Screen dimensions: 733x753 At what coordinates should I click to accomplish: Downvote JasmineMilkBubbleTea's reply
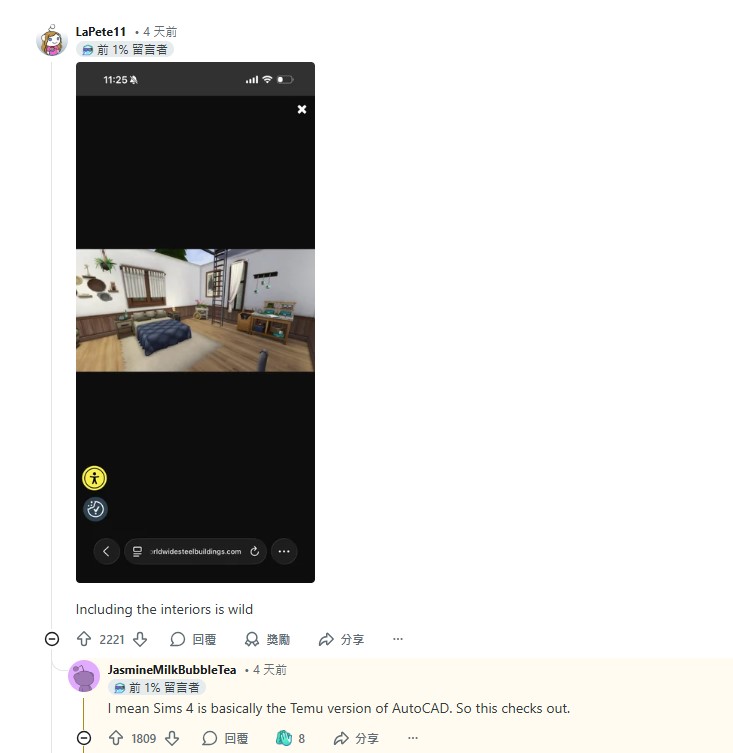[x=172, y=738]
